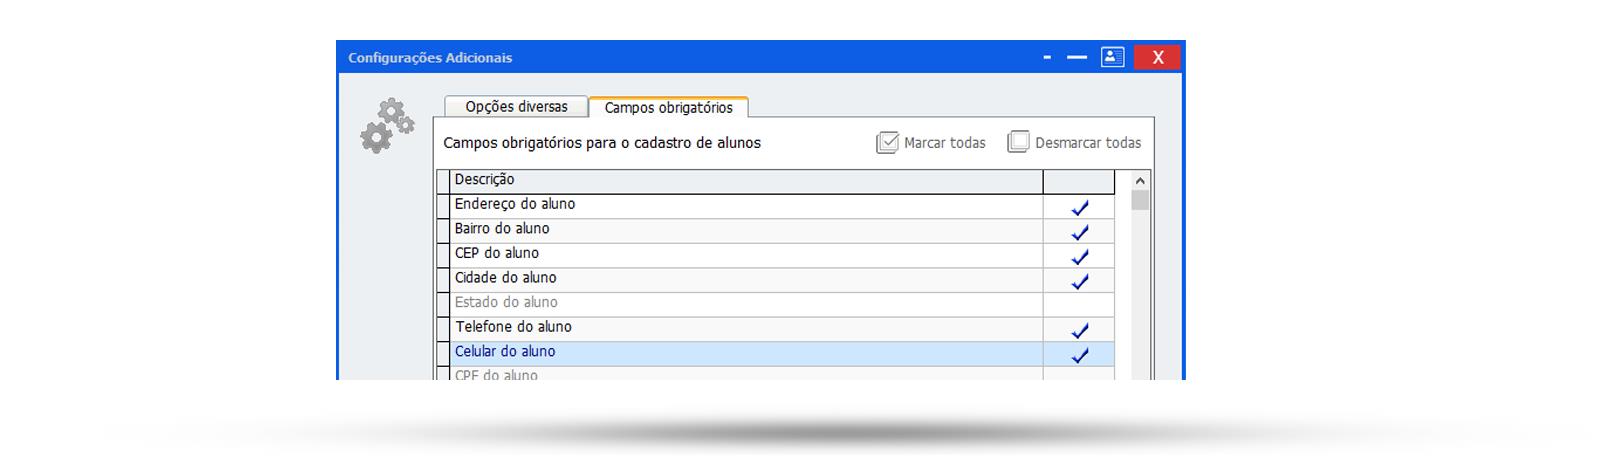Click the Marcar todas checkbox icon
This screenshot has width=1600, height=470.
pos(887,143)
